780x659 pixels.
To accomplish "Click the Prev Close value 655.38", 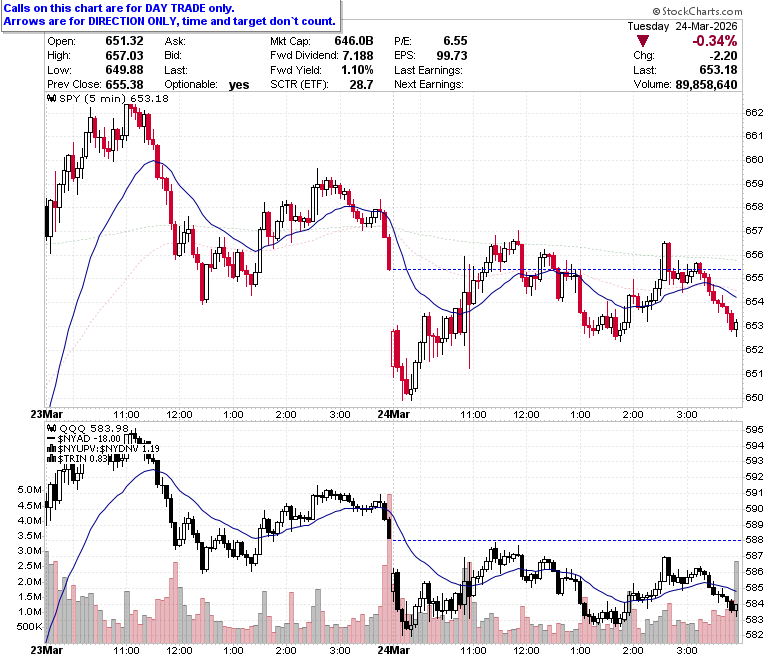I will 124,85.
